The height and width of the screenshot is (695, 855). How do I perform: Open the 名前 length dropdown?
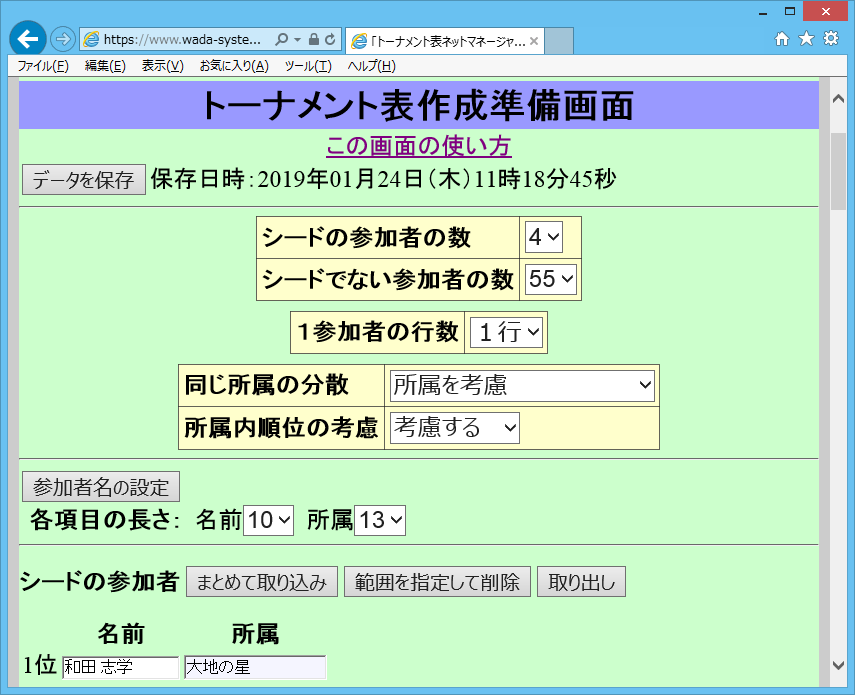[268, 520]
